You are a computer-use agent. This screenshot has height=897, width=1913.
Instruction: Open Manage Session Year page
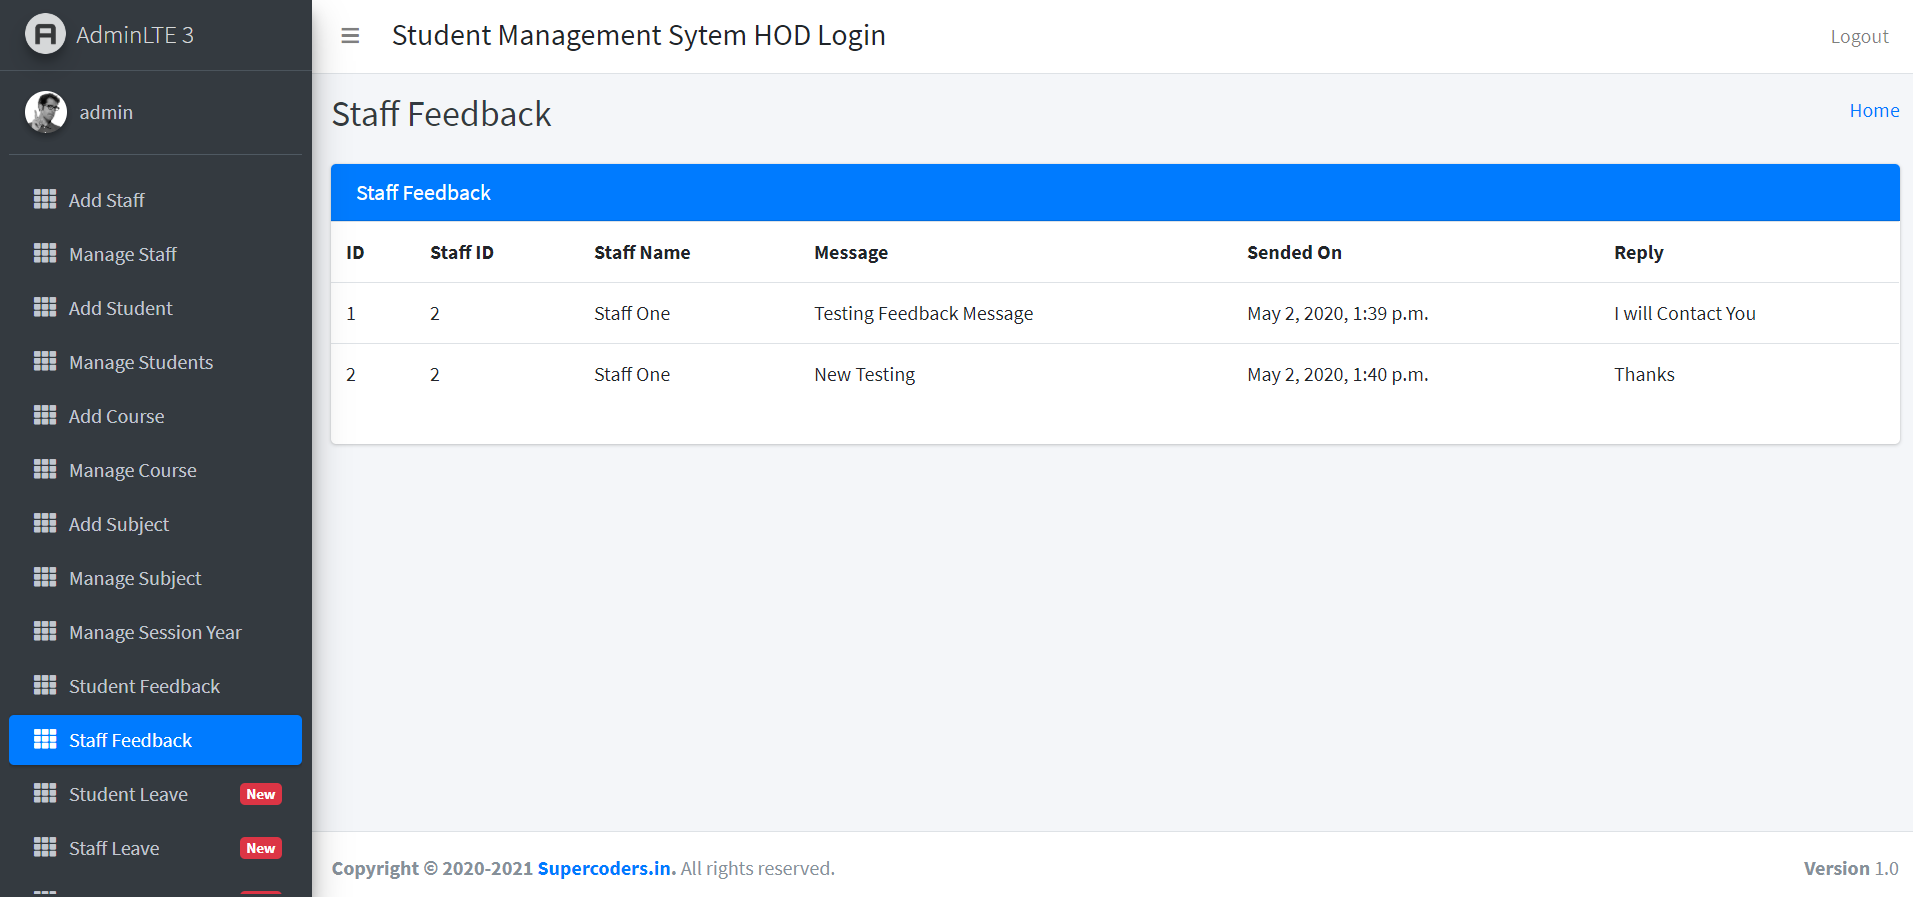(x=155, y=632)
